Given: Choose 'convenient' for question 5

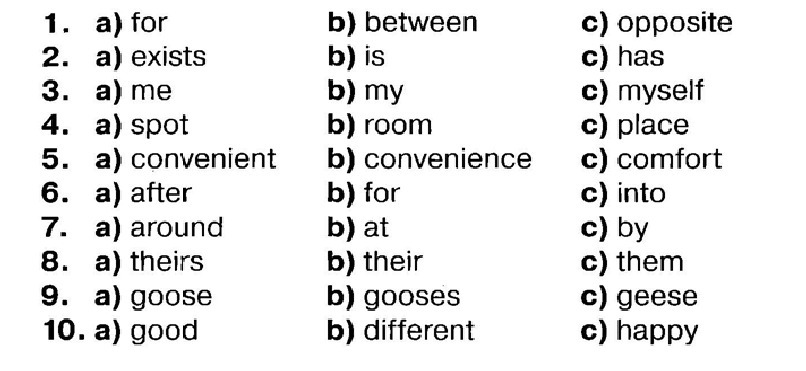Looking at the screenshot, I should [204, 159].
